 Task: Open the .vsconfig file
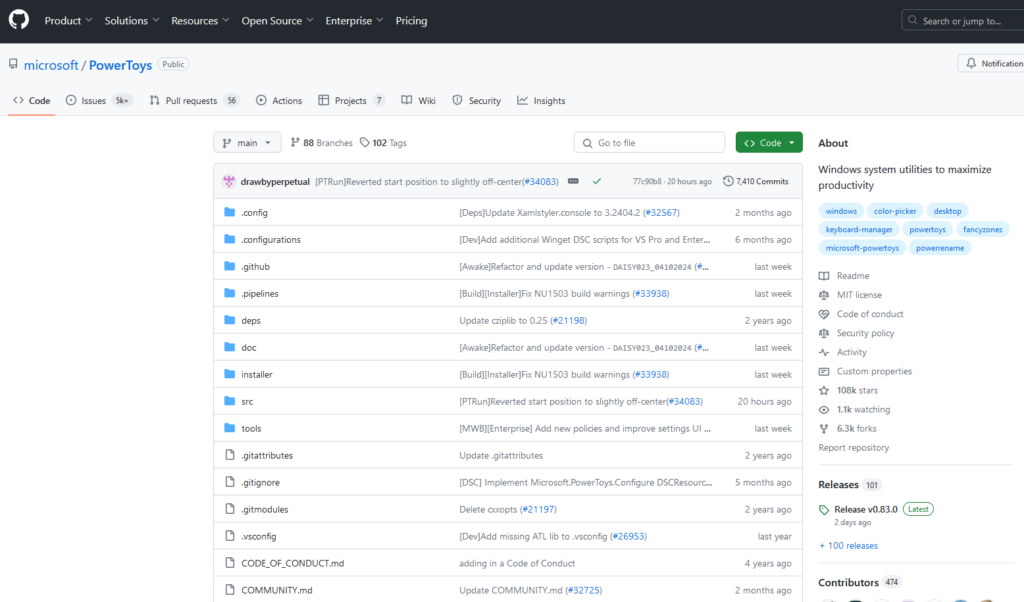259,536
